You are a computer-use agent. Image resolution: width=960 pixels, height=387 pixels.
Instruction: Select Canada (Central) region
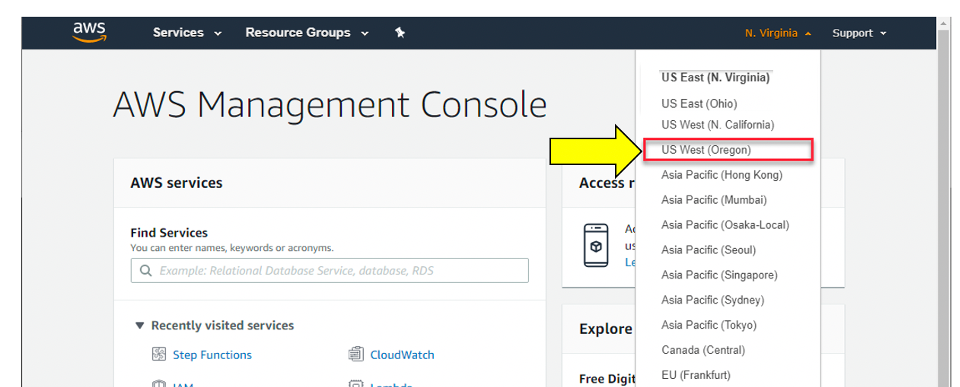click(703, 350)
